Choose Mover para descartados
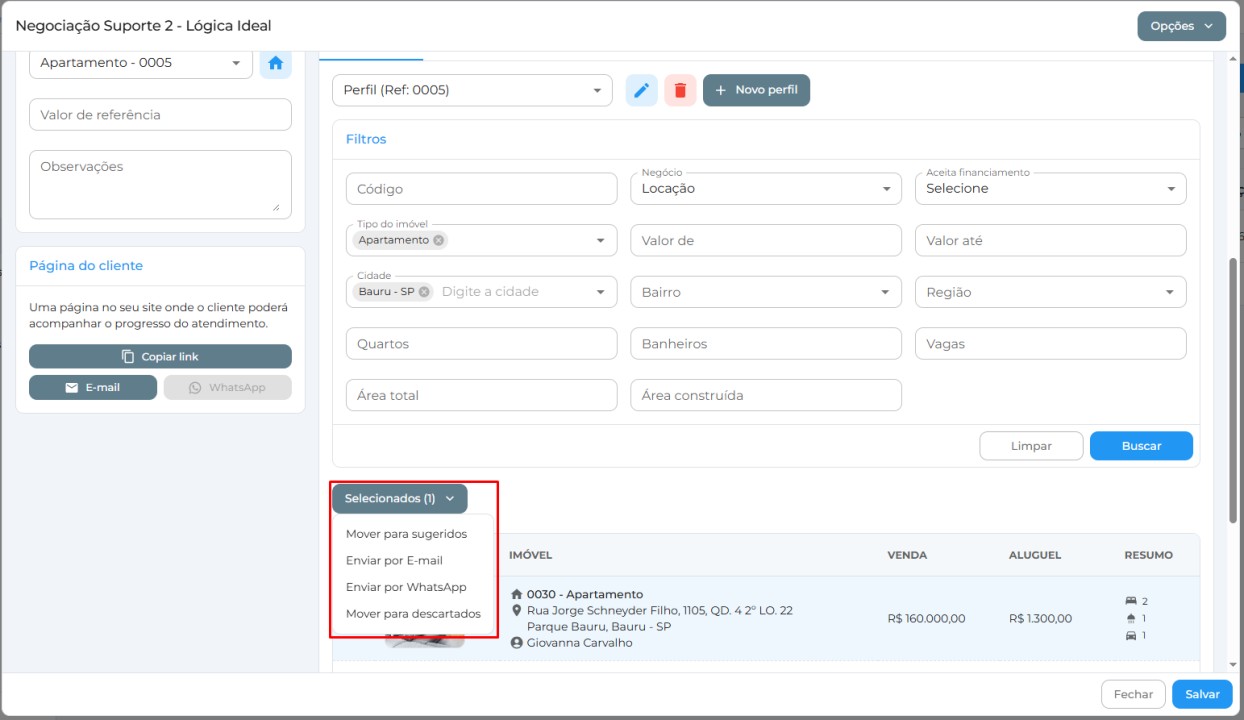This screenshot has width=1244, height=720. pos(413,614)
